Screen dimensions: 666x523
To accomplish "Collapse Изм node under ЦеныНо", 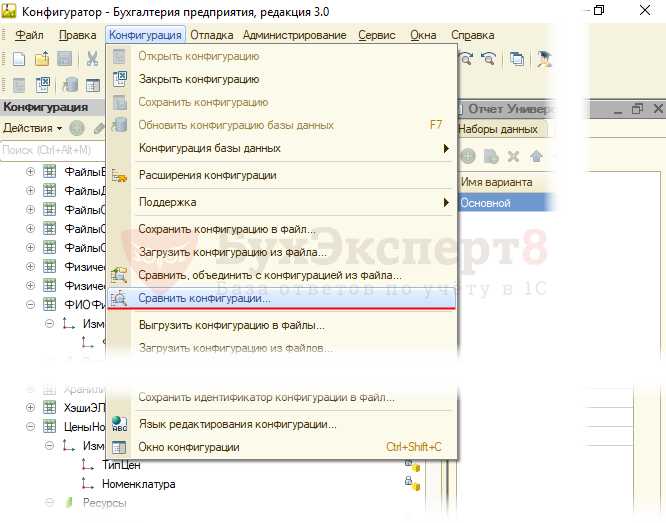I will [x=49, y=446].
